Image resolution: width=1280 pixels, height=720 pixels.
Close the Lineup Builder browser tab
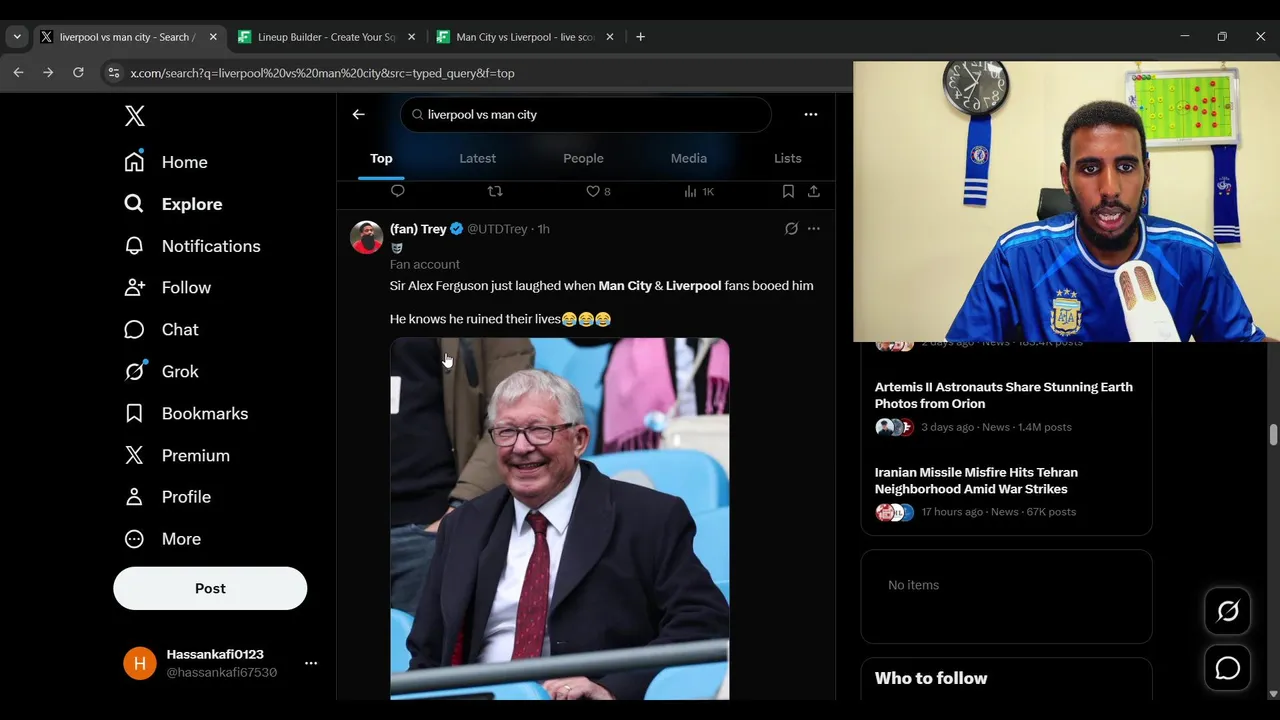(411, 37)
